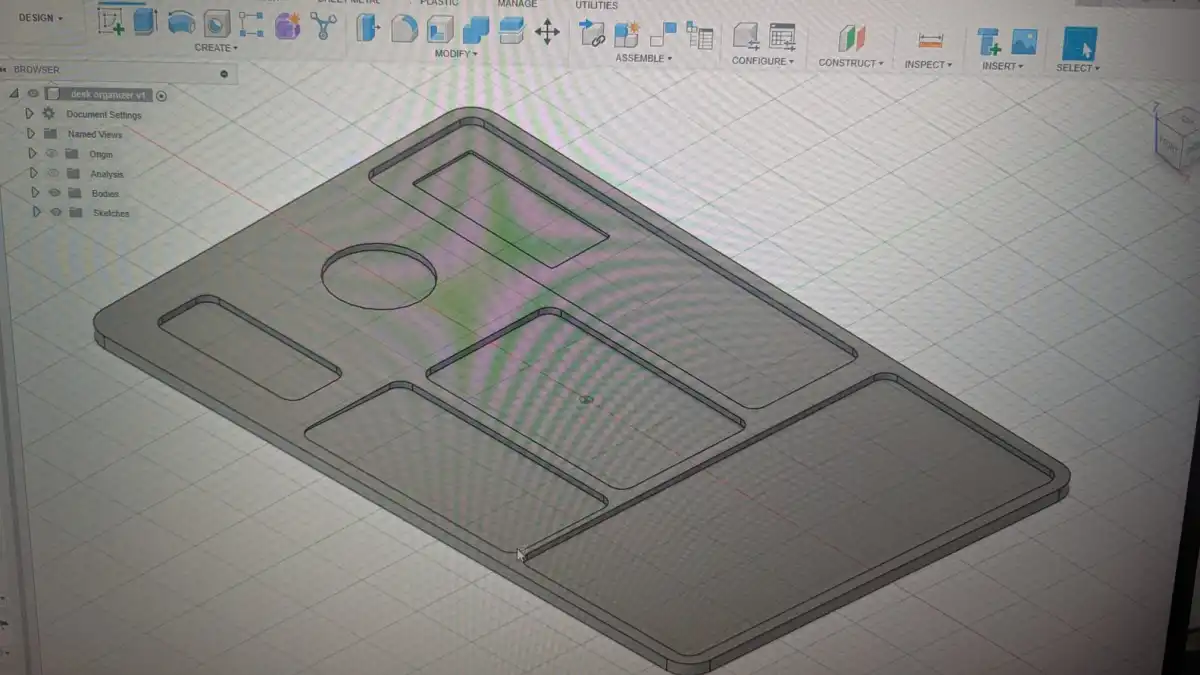Click the Insert Derive icon

pos(989,42)
